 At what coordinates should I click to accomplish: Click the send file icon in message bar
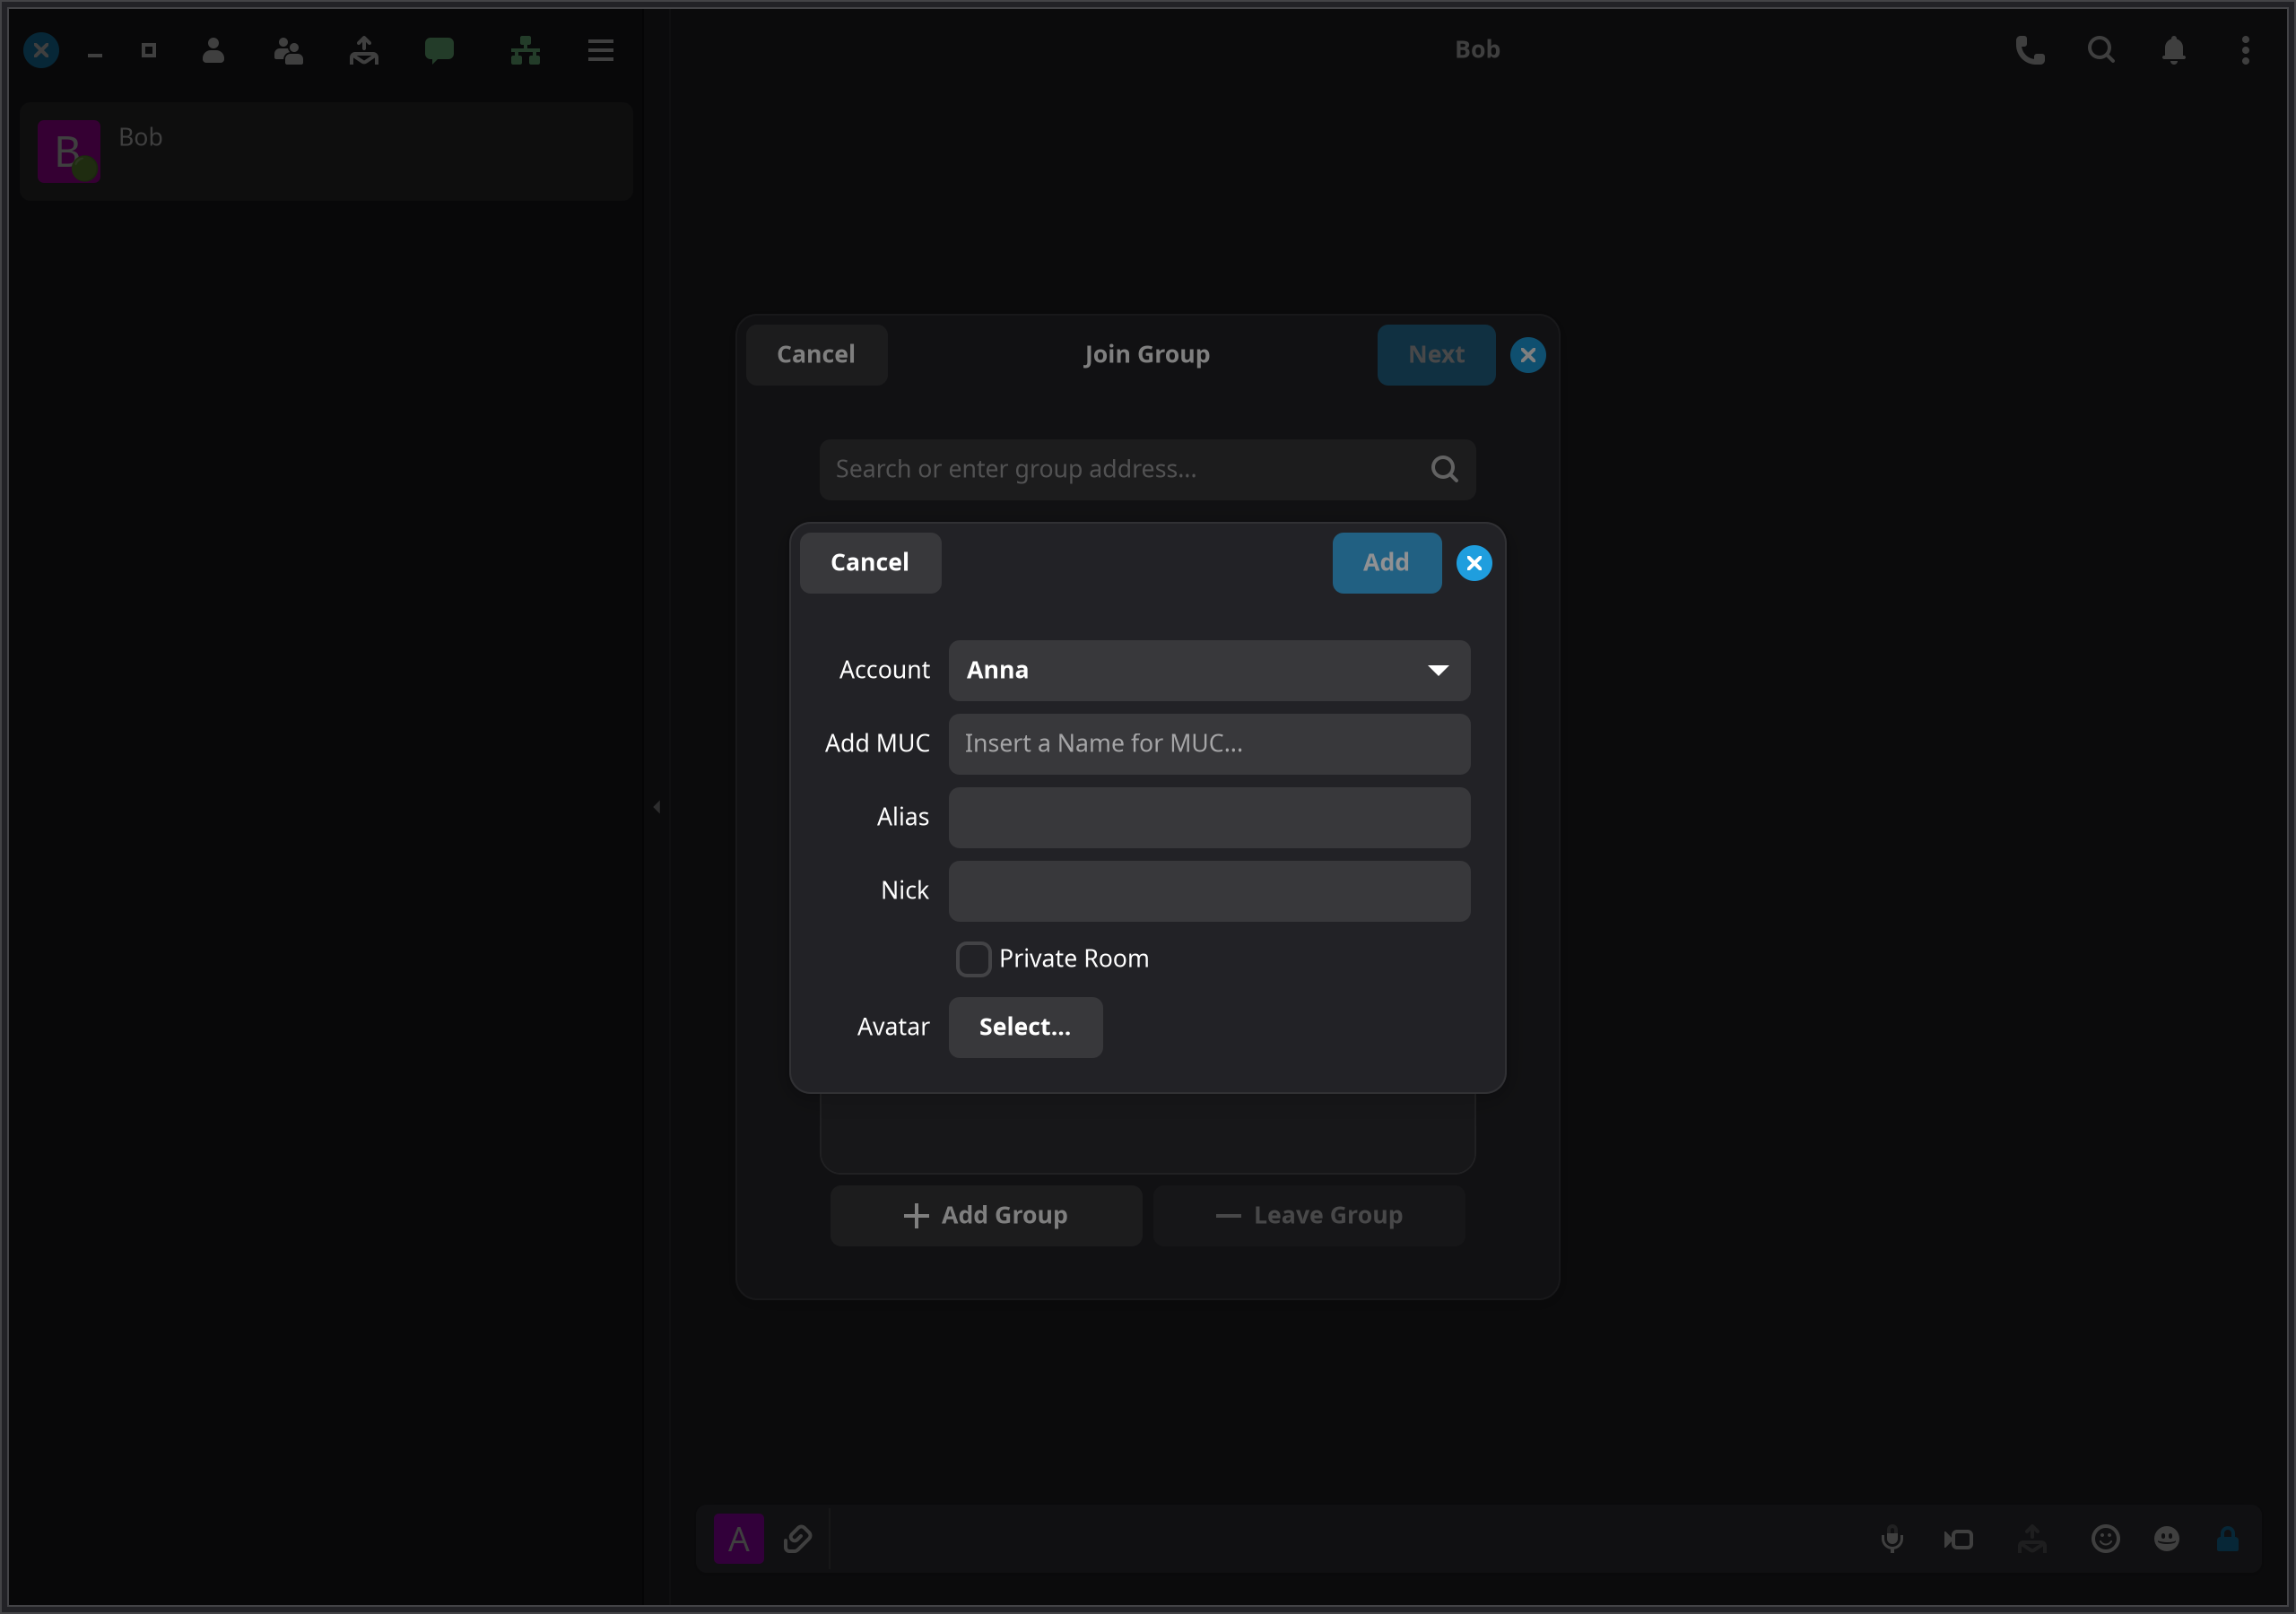pos(2031,1538)
